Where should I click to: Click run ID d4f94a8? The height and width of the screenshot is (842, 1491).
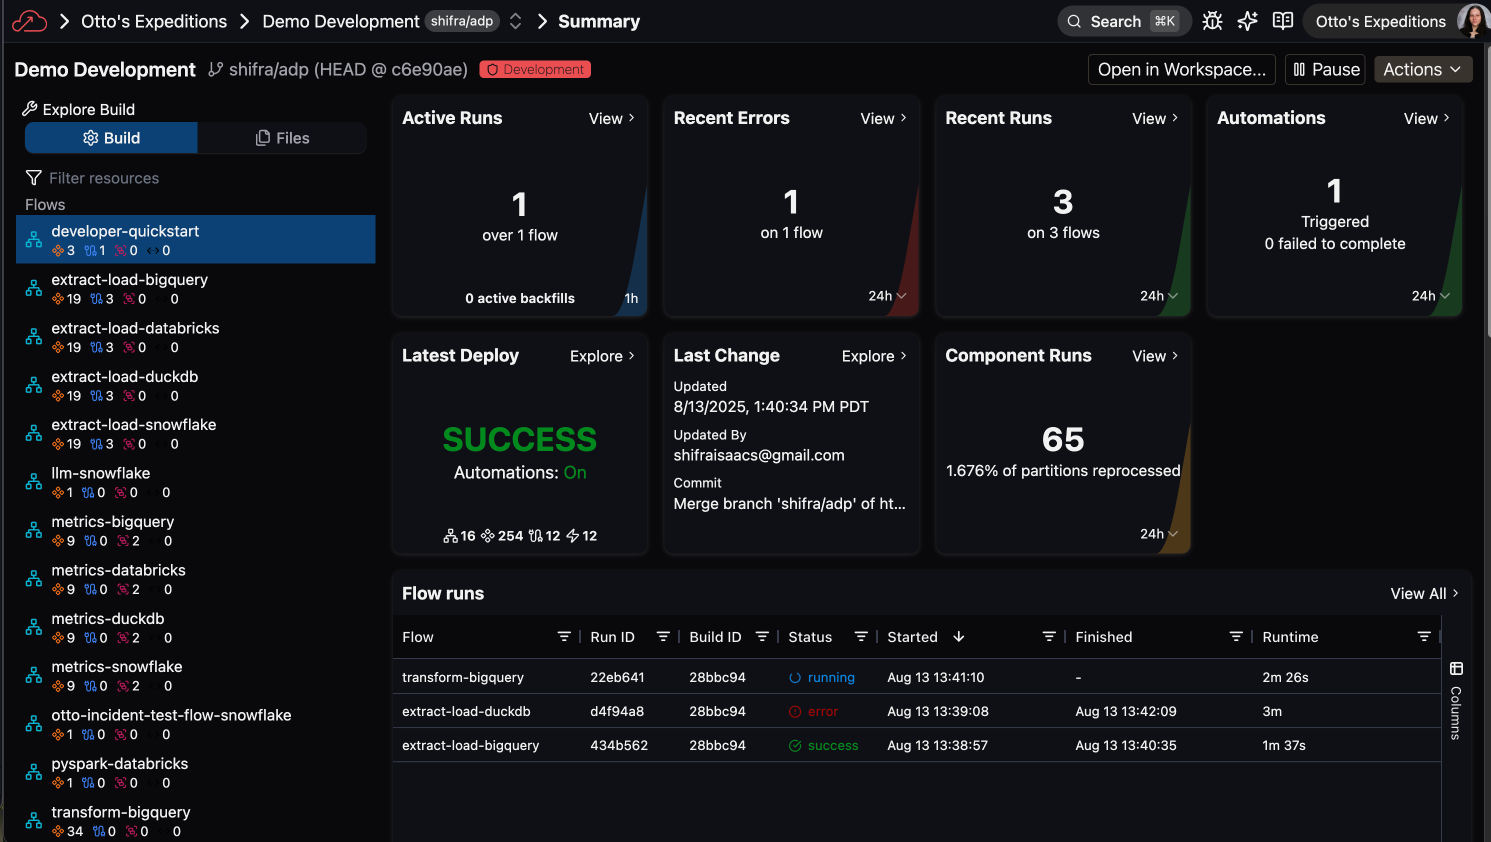[617, 712]
